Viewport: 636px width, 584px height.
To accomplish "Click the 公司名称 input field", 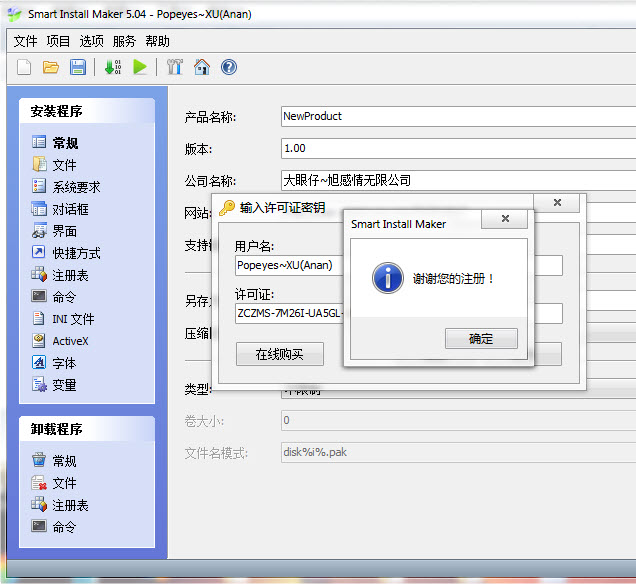I will point(458,180).
